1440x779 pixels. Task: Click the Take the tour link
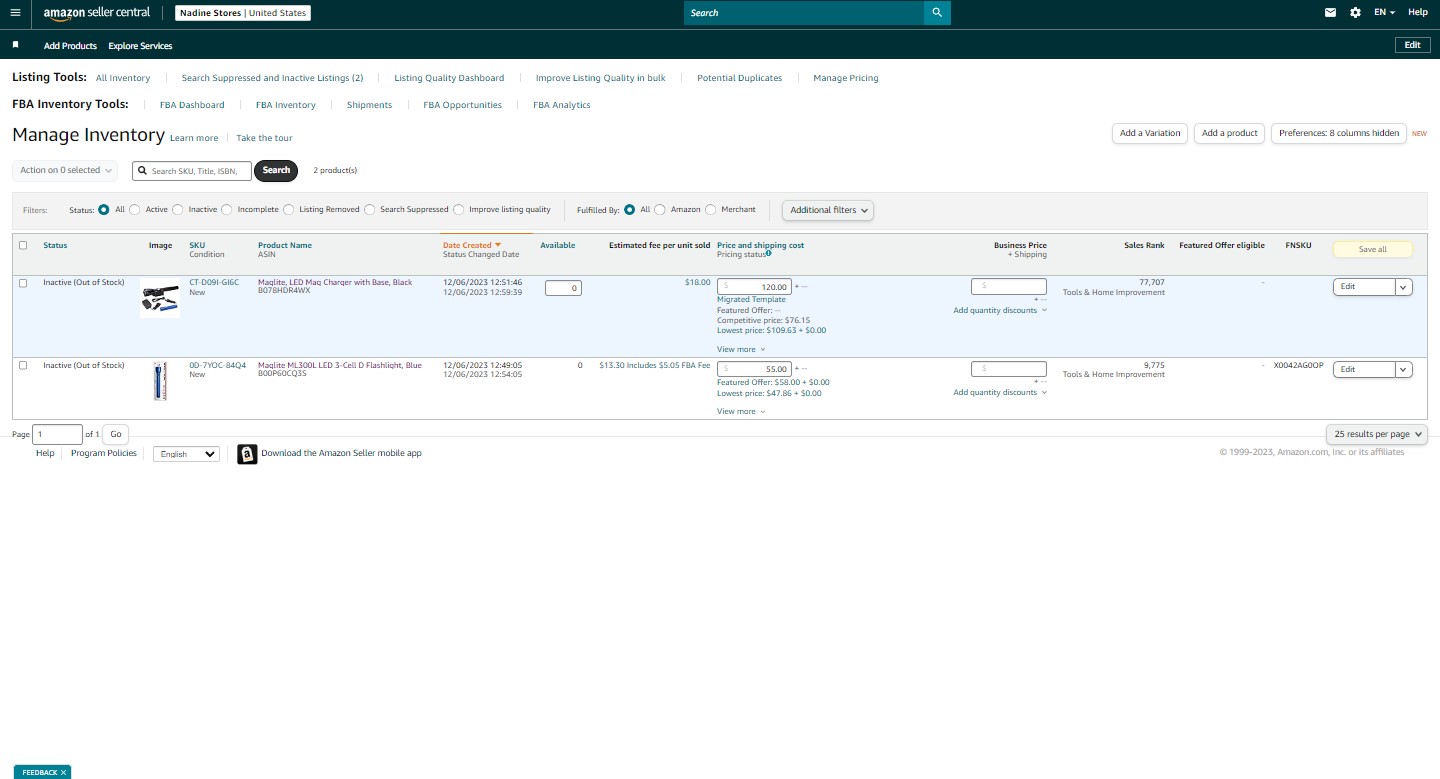click(264, 138)
